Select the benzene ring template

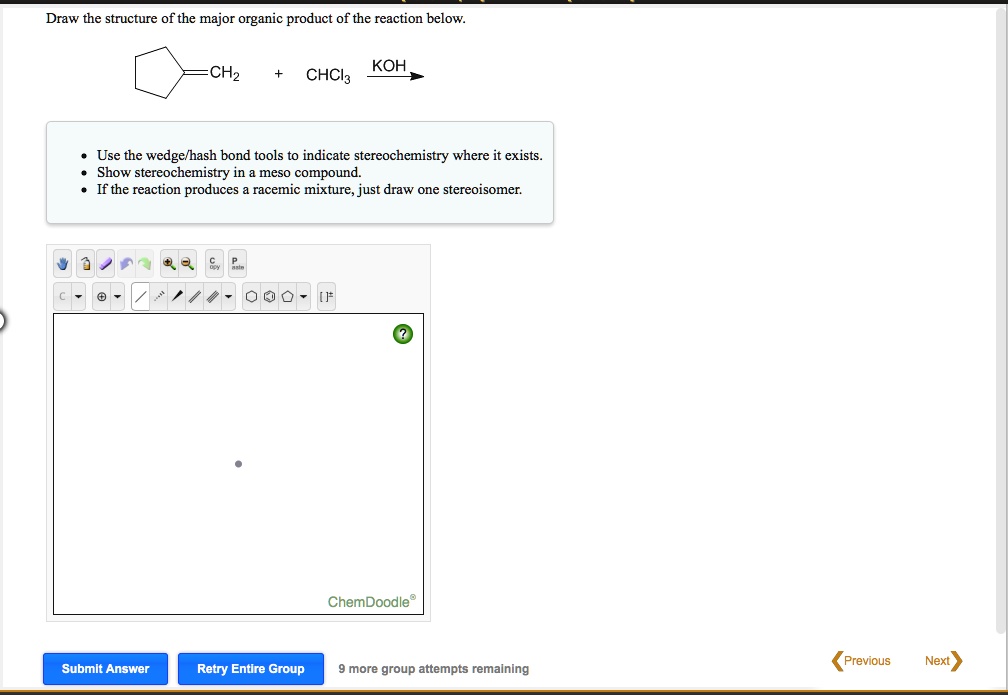[269, 296]
